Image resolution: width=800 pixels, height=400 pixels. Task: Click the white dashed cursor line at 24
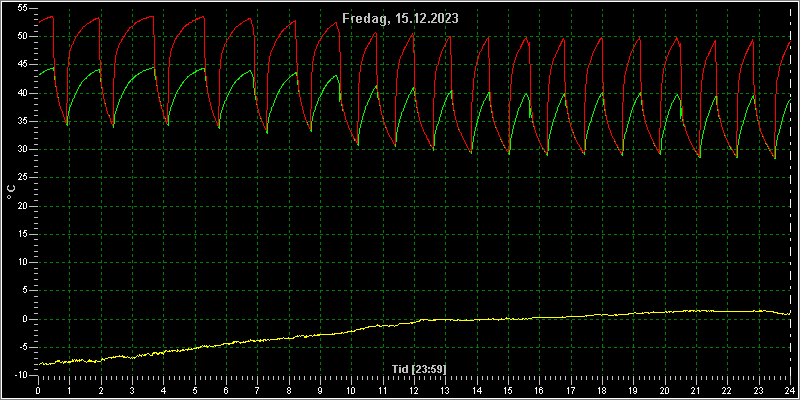[791, 192]
